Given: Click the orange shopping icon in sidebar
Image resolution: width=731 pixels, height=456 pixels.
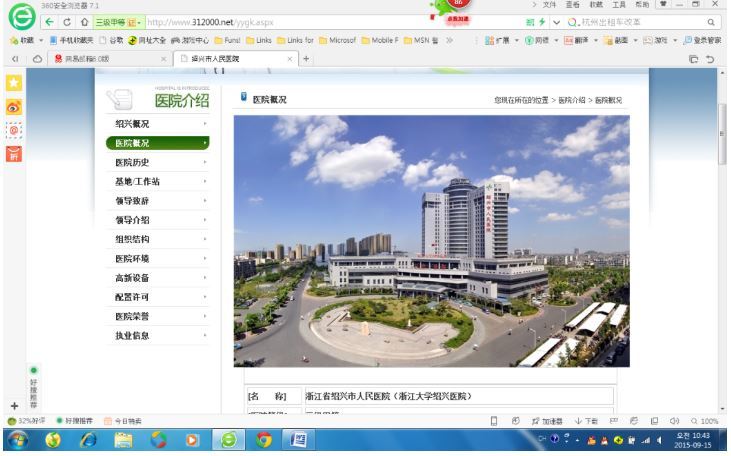Looking at the screenshot, I should click(x=14, y=154).
